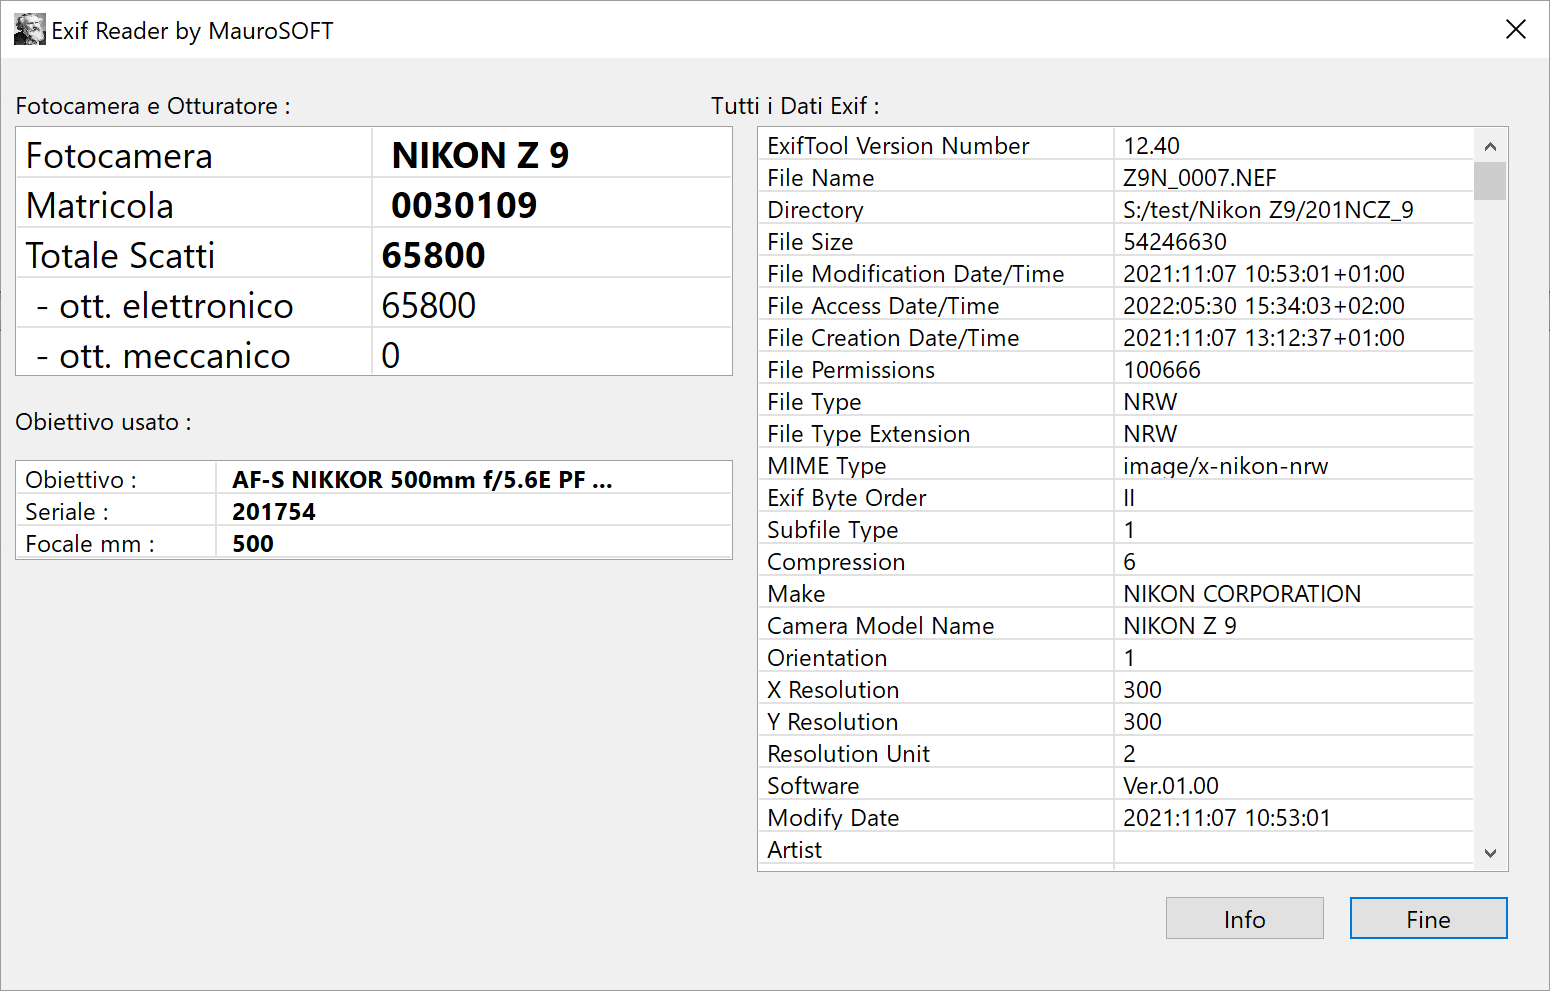
Task: Select the Camera Model Name row label
Action: coord(881,626)
